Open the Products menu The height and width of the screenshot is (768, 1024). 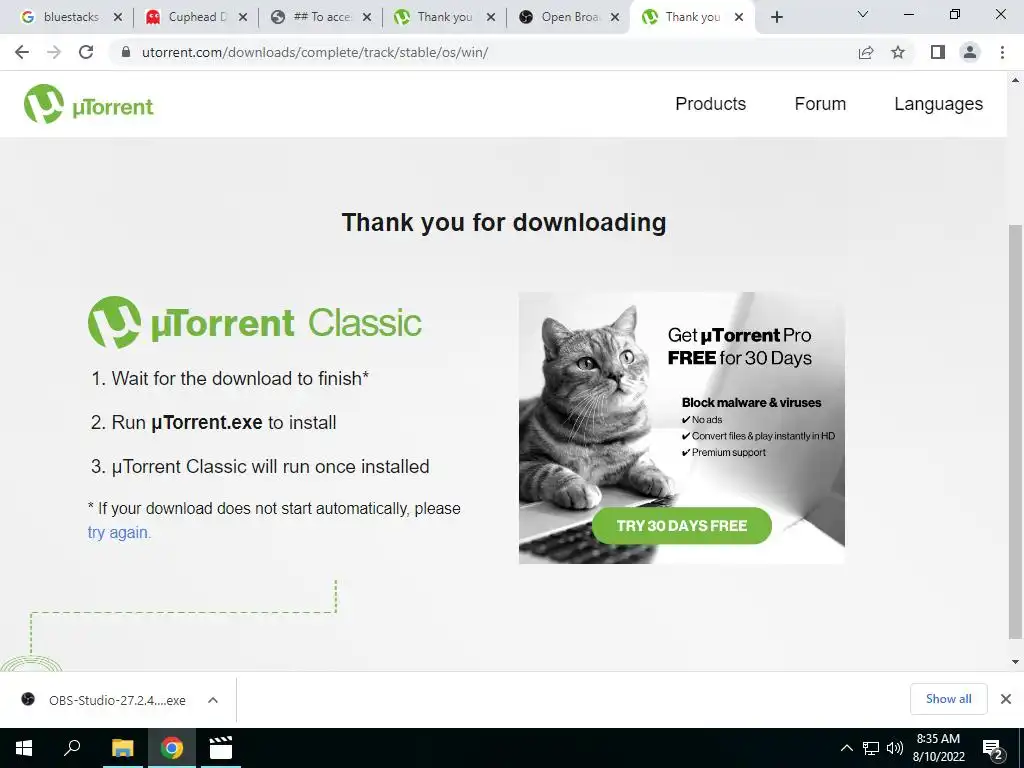click(711, 104)
